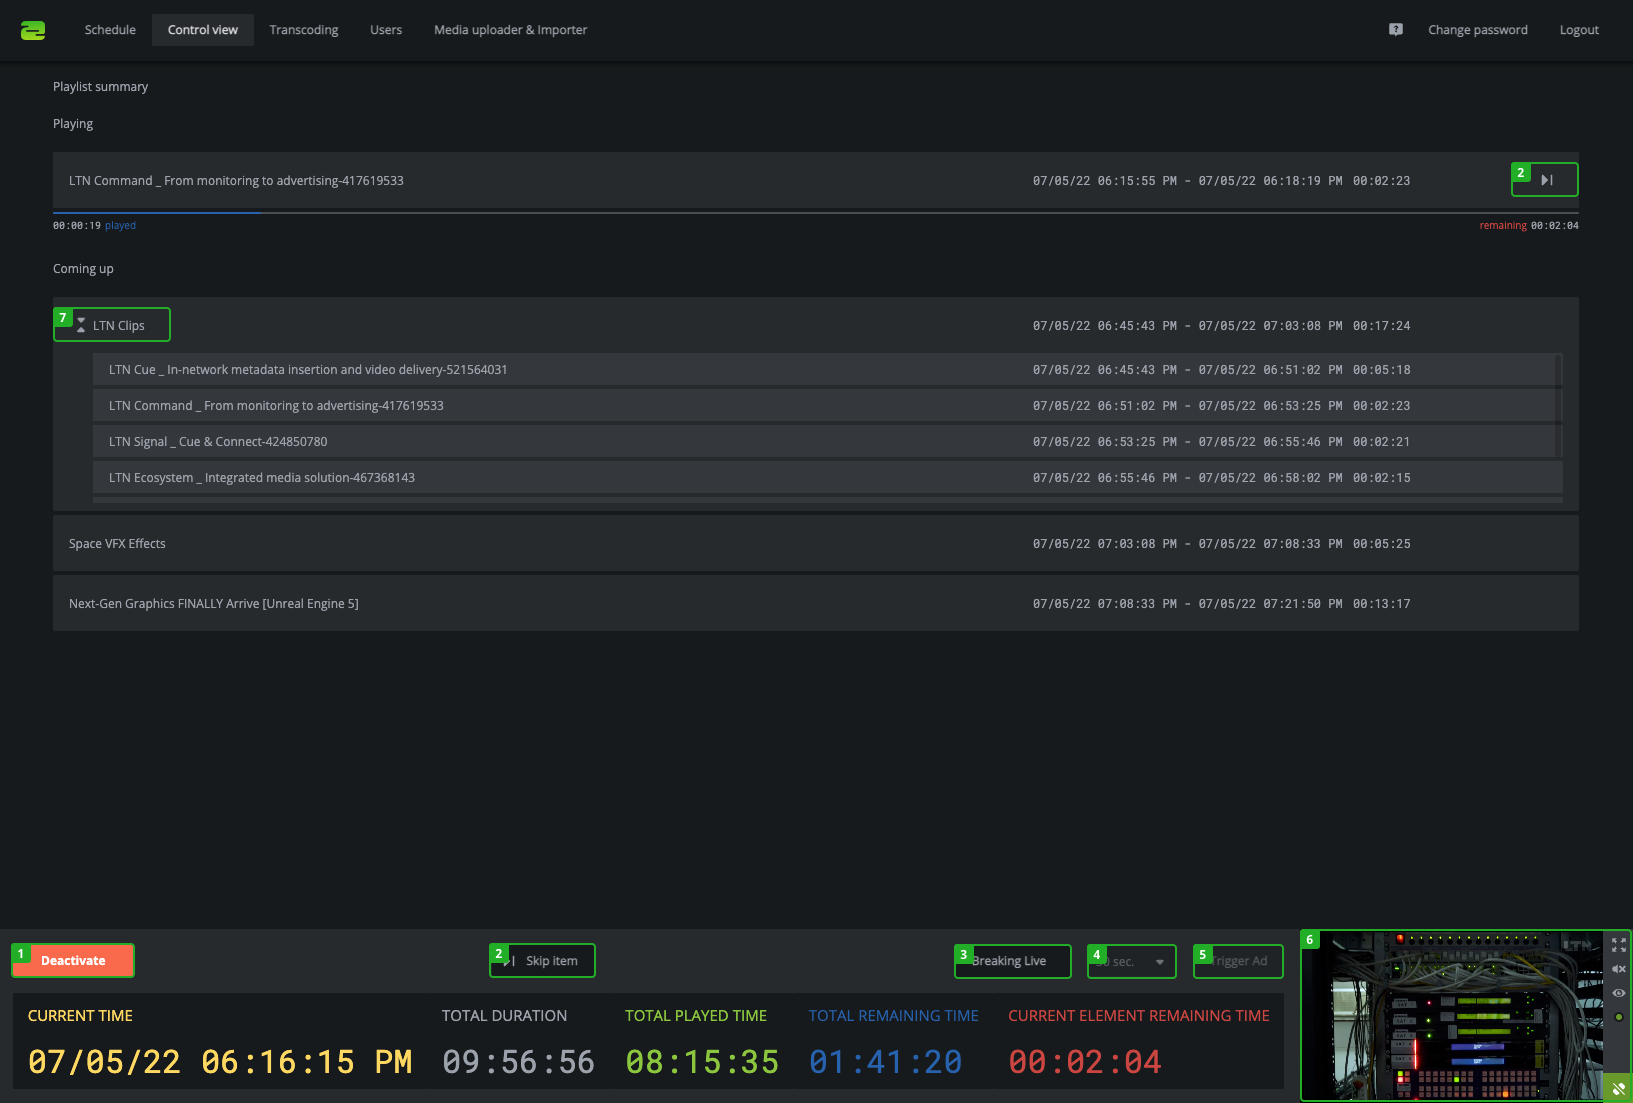The width and height of the screenshot is (1633, 1103).
Task: Click the skip-next icon on the playing item
Action: 1546,180
